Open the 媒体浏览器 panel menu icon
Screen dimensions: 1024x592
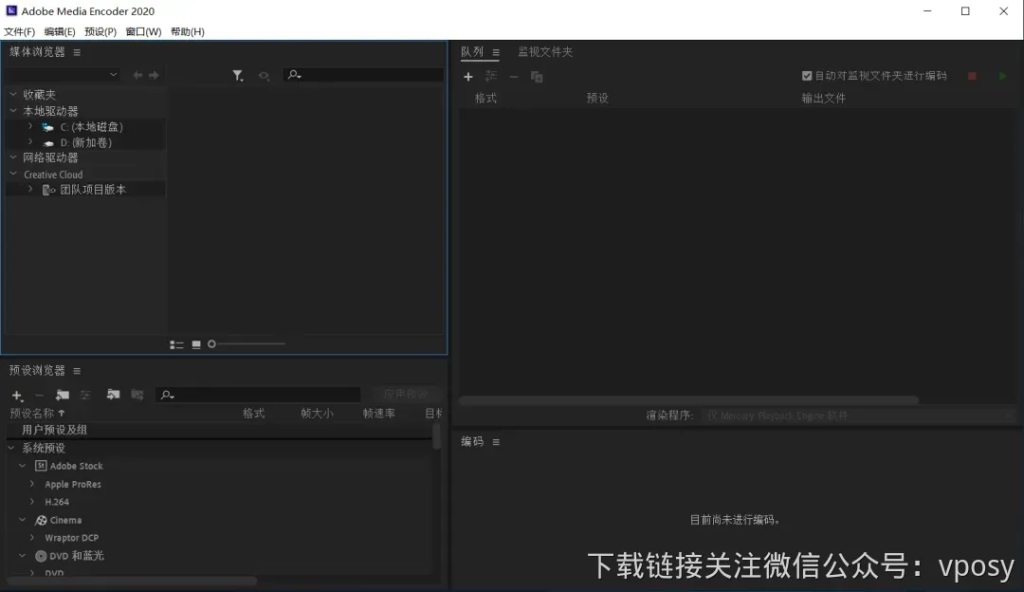click(x=77, y=52)
